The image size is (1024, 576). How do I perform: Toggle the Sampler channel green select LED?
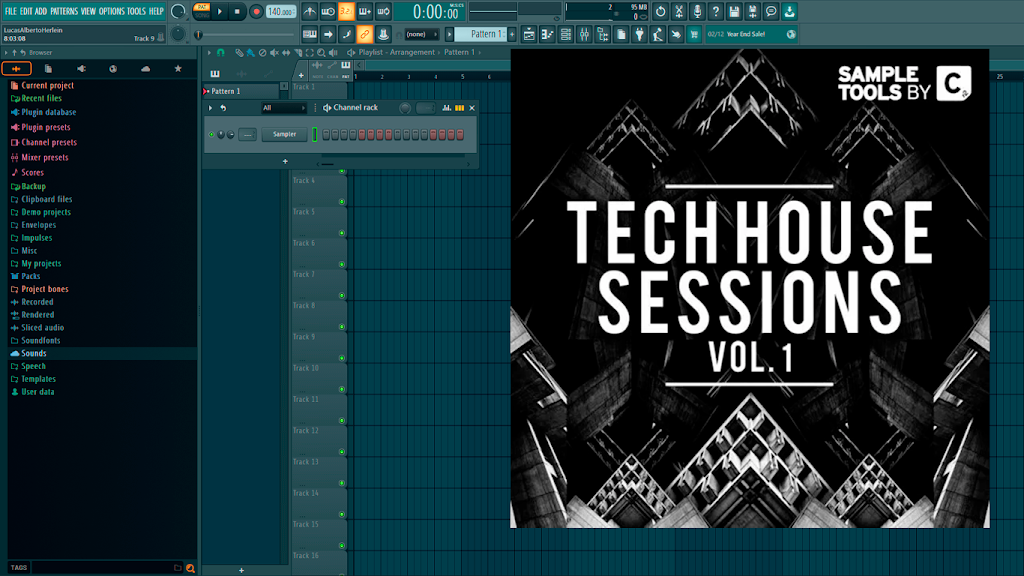coord(315,135)
